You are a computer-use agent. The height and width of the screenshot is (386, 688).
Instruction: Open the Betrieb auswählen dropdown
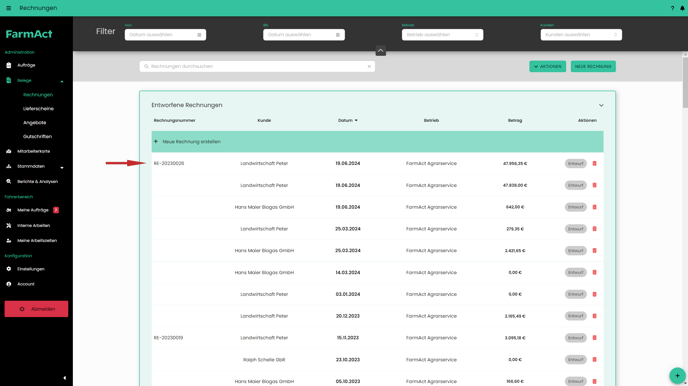[x=442, y=35]
